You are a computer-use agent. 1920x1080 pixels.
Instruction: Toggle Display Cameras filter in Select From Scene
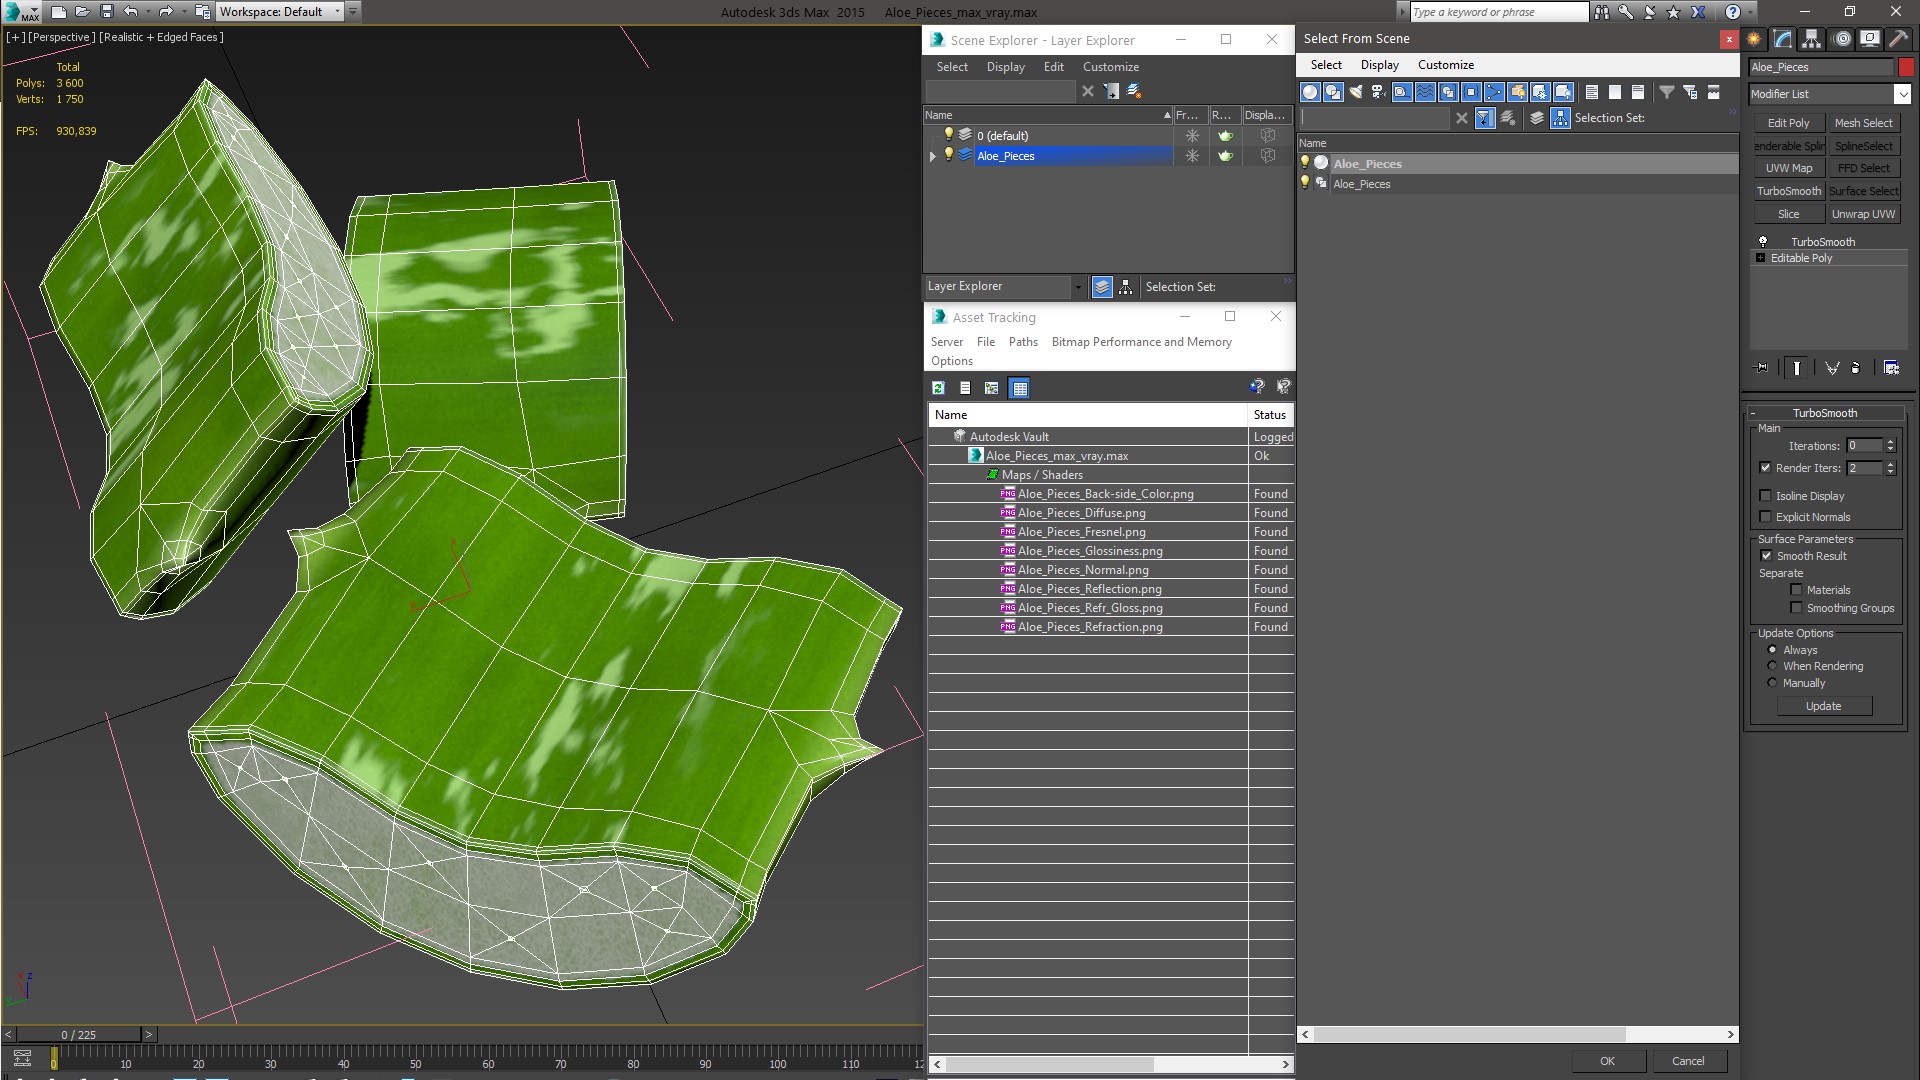[1378, 92]
